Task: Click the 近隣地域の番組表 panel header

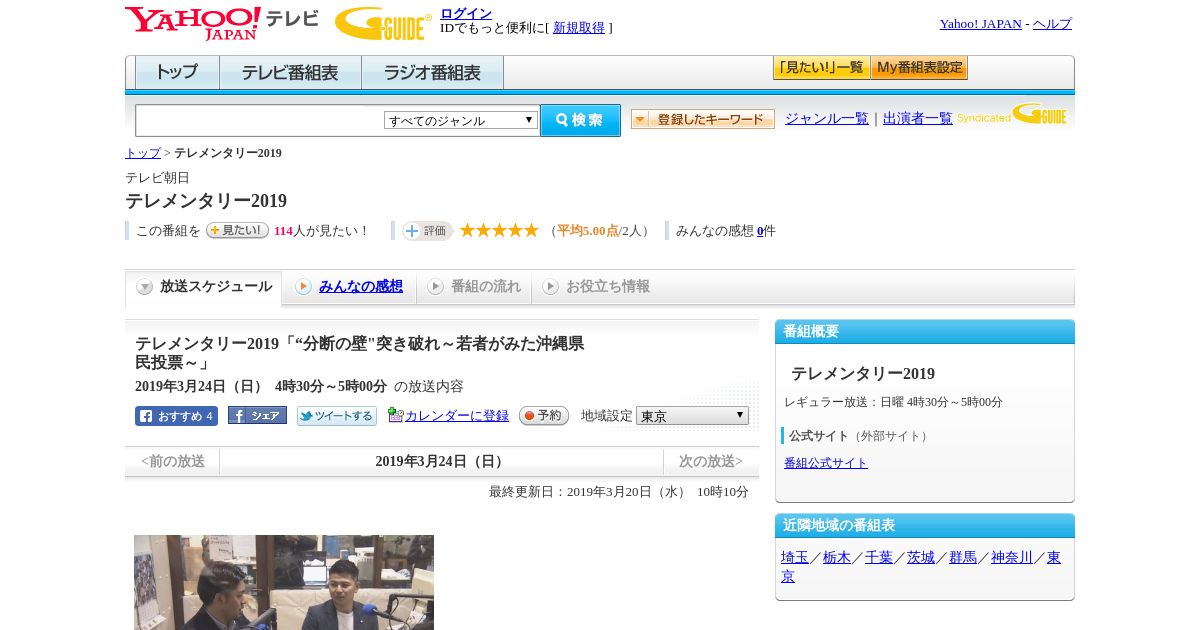Action: pyautogui.click(x=925, y=526)
